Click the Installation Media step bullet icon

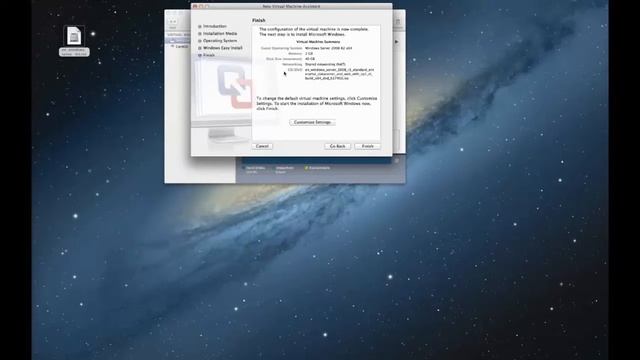pyautogui.click(x=200, y=34)
